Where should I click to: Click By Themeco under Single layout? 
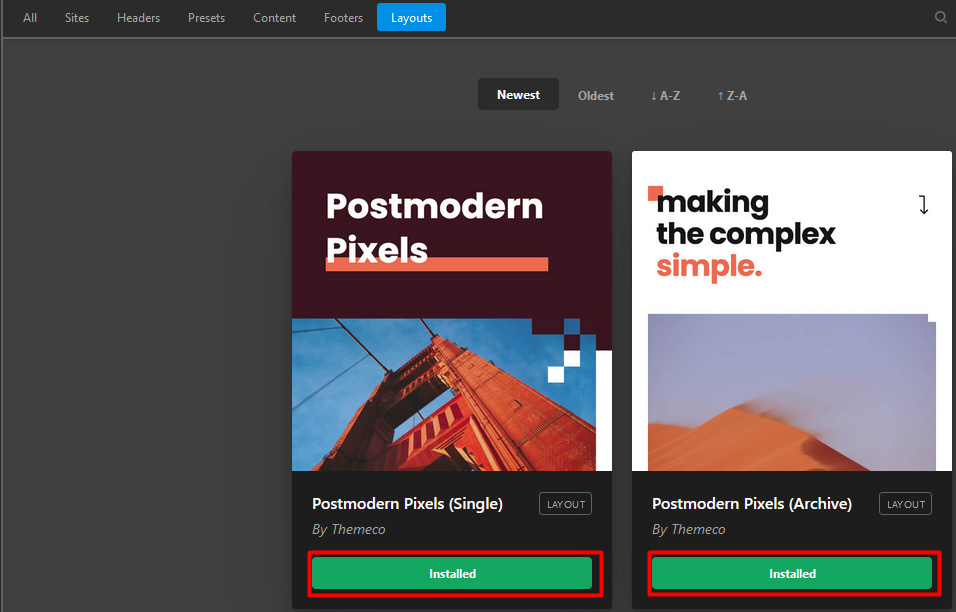pos(349,529)
